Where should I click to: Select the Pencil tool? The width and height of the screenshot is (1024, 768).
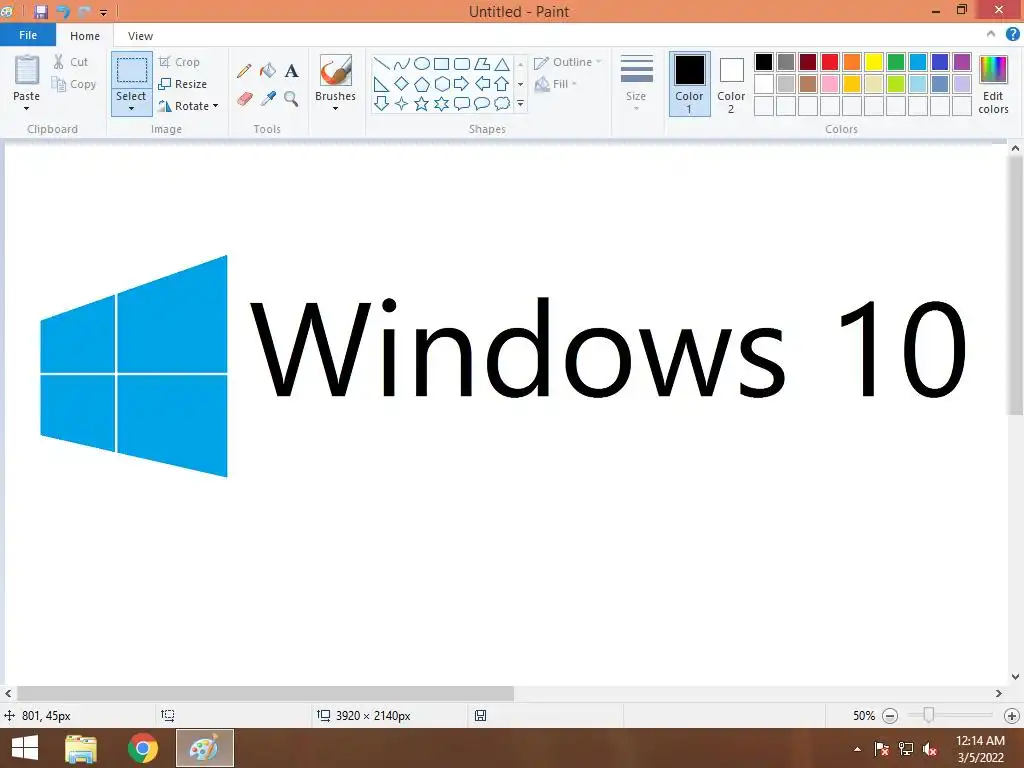tap(244, 71)
